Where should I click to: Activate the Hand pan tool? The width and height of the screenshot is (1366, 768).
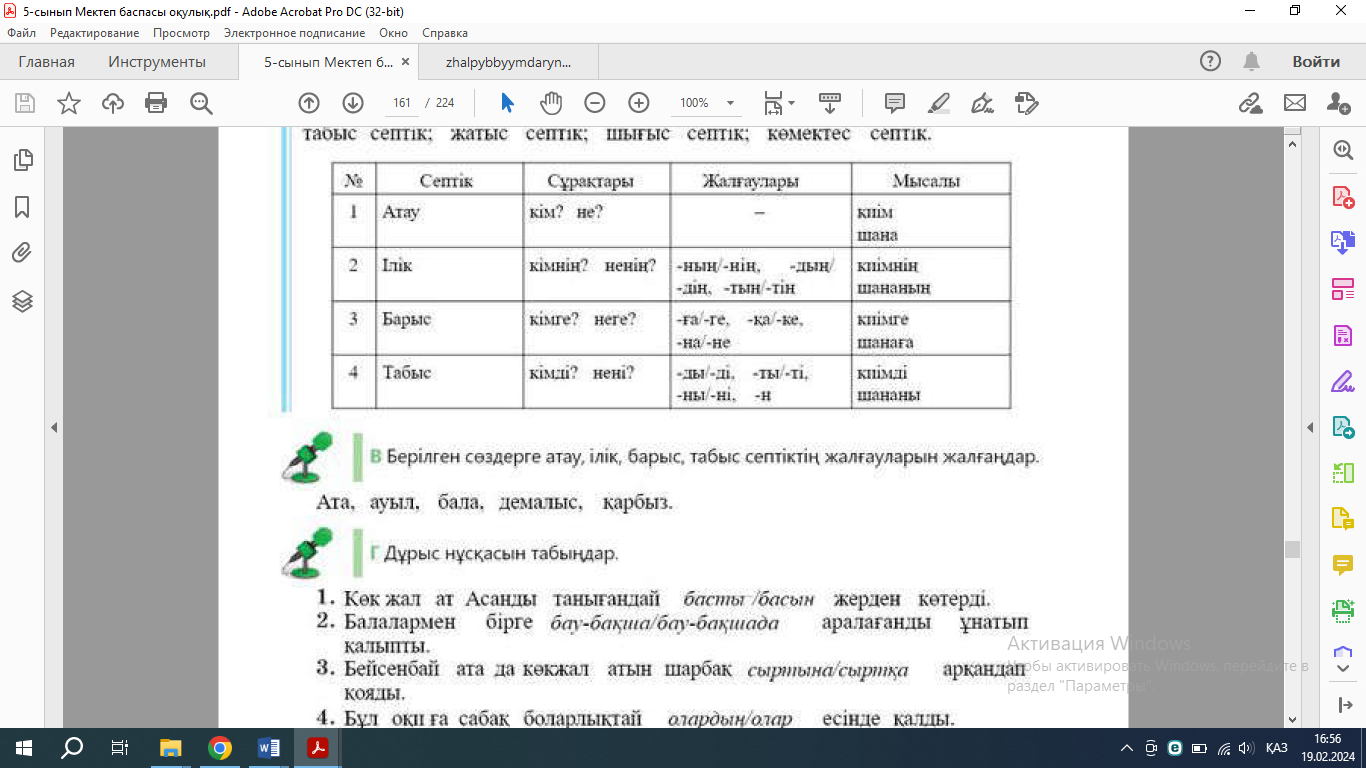(x=551, y=103)
